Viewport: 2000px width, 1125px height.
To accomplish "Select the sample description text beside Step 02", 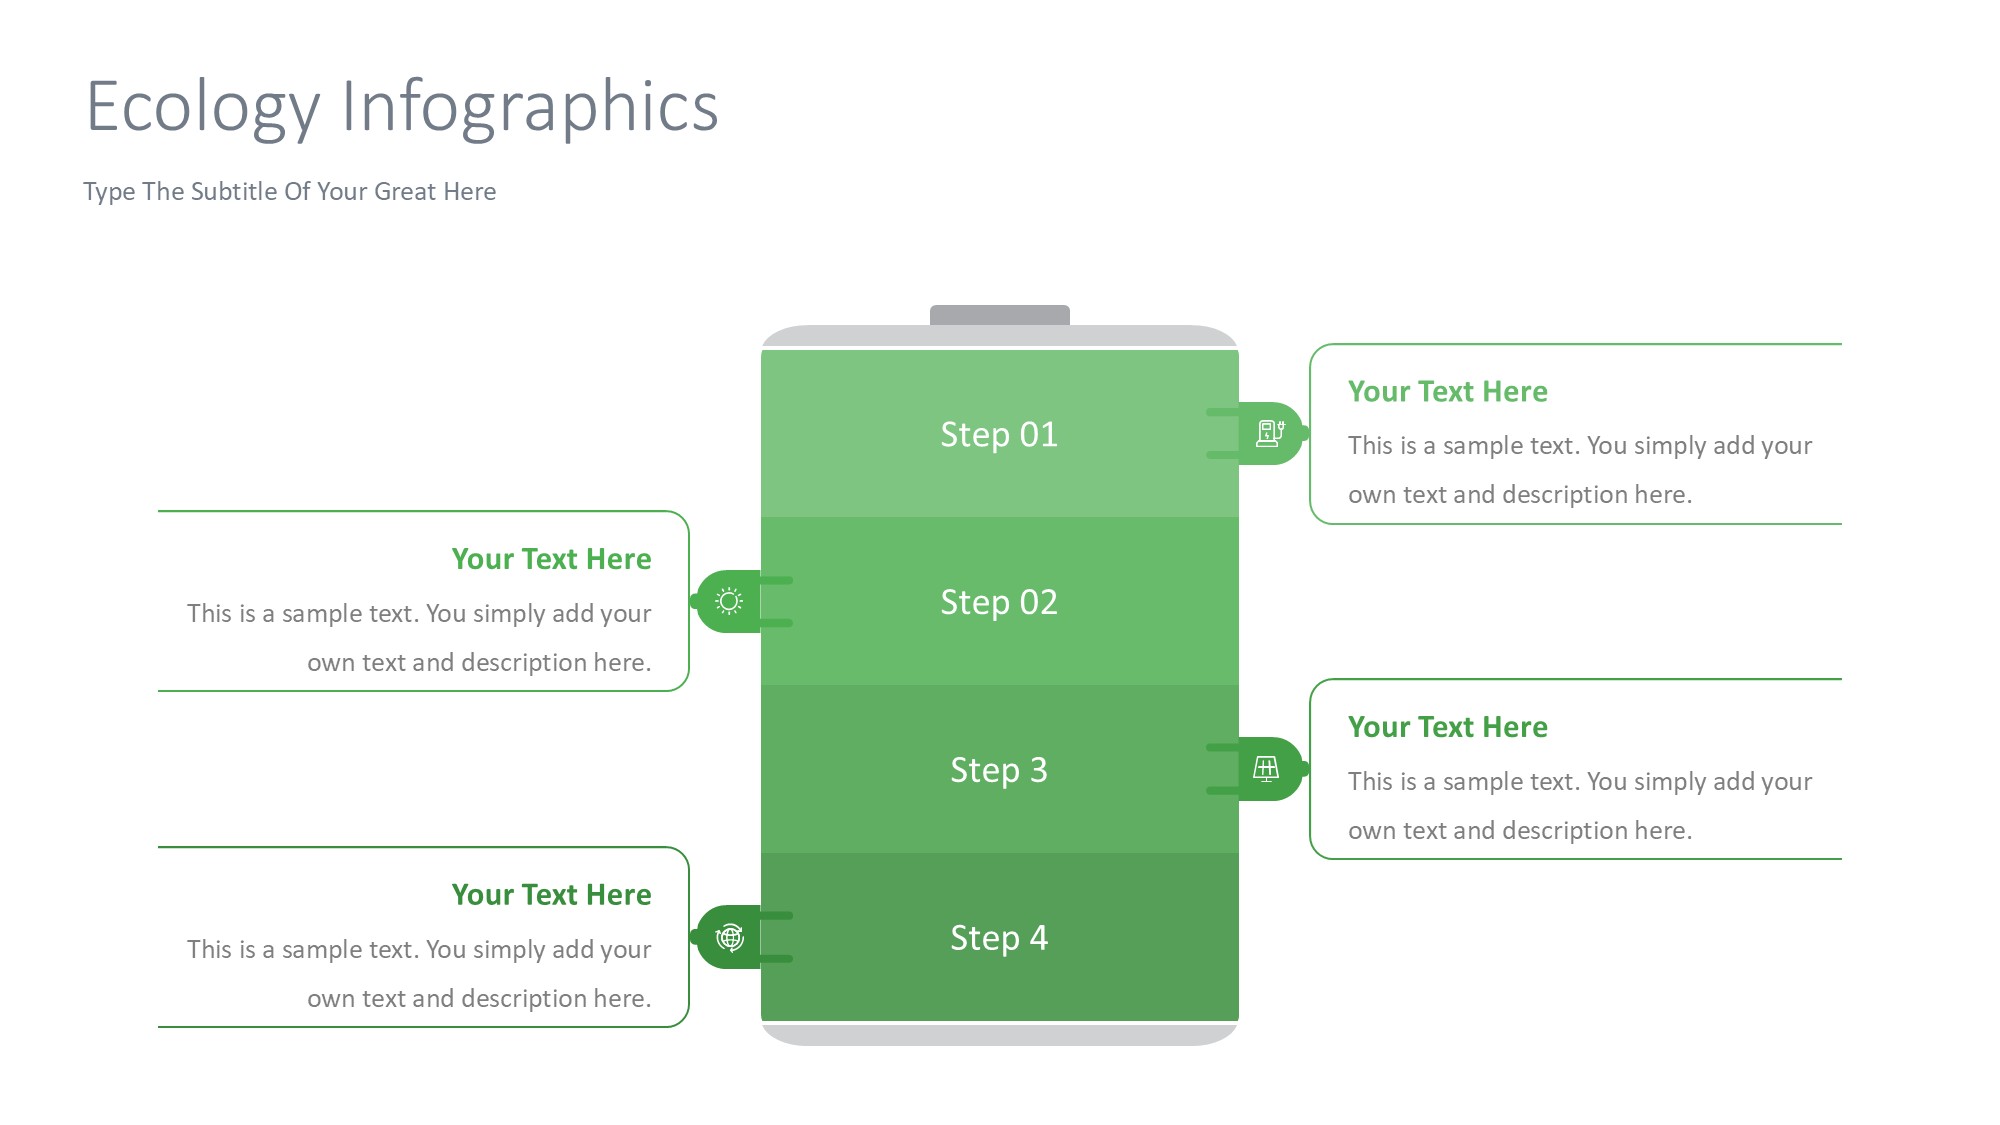I will pos(419,638).
